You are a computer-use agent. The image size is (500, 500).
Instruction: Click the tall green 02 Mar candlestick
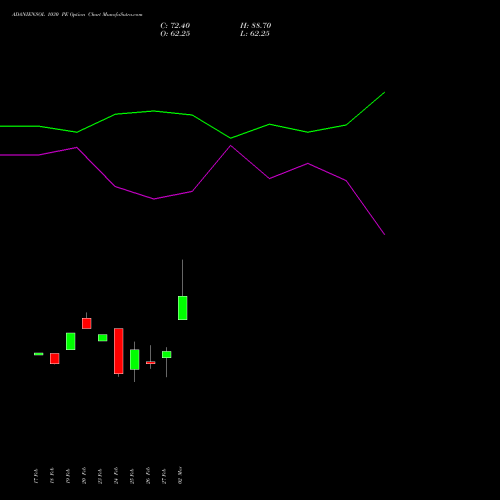(x=182, y=308)
